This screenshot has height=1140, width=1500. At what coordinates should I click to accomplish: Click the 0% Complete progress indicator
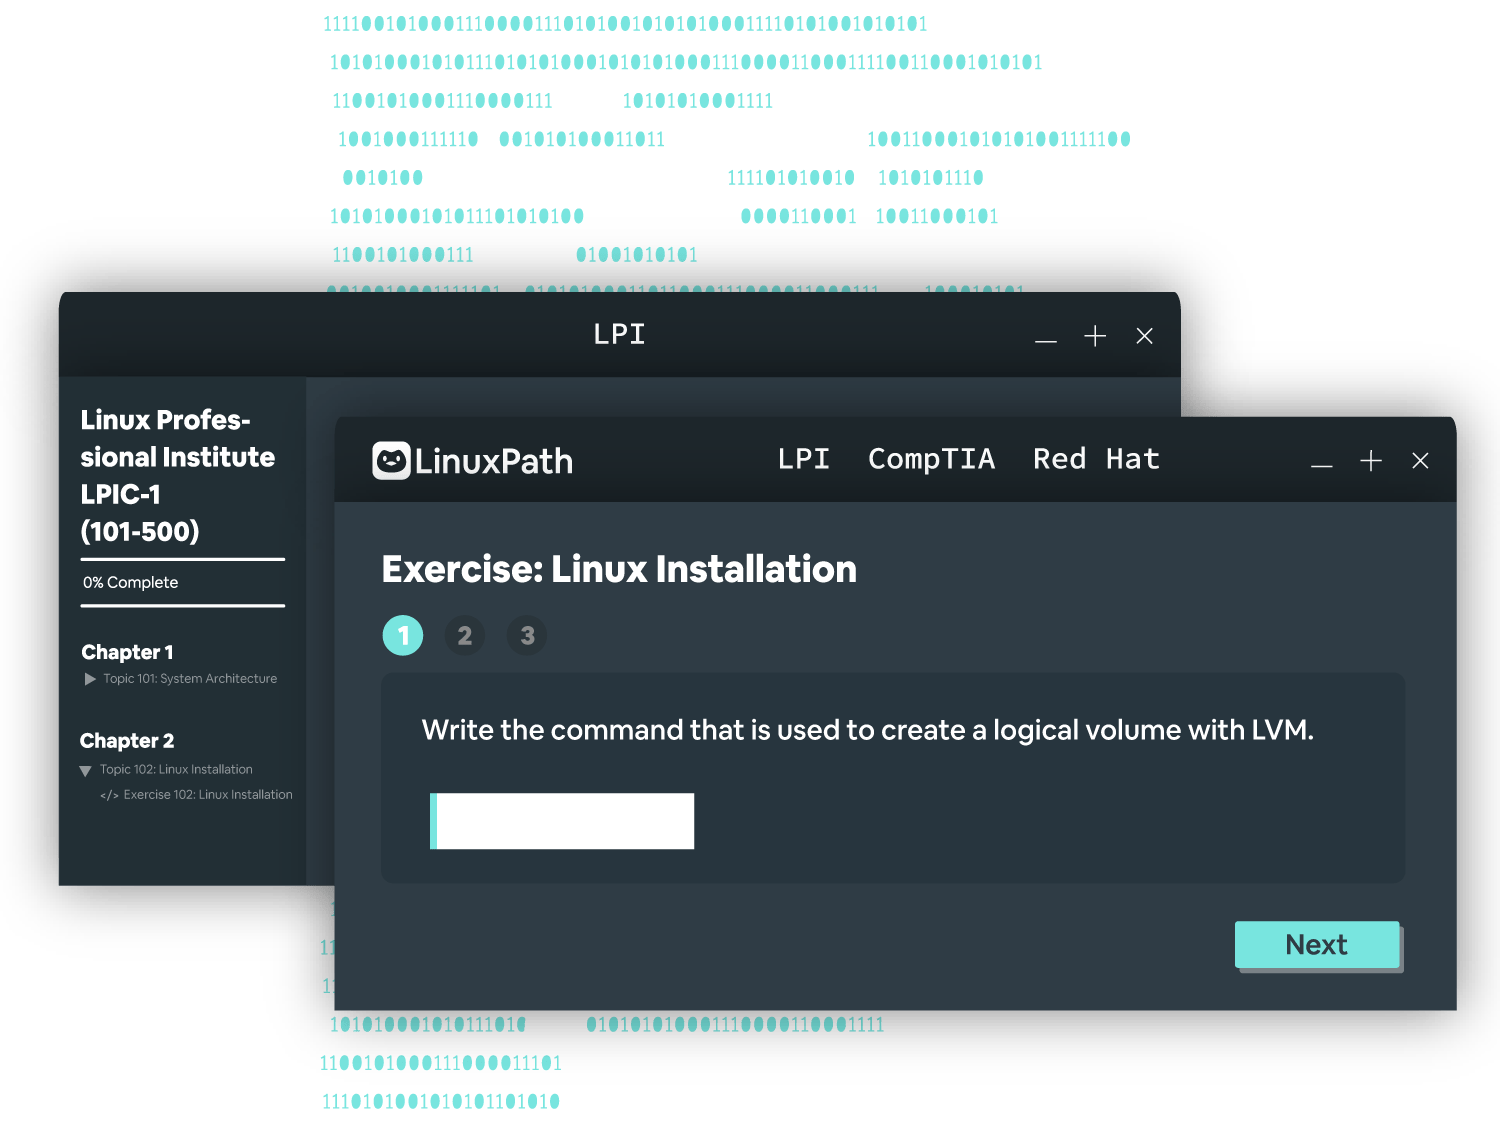click(x=130, y=582)
